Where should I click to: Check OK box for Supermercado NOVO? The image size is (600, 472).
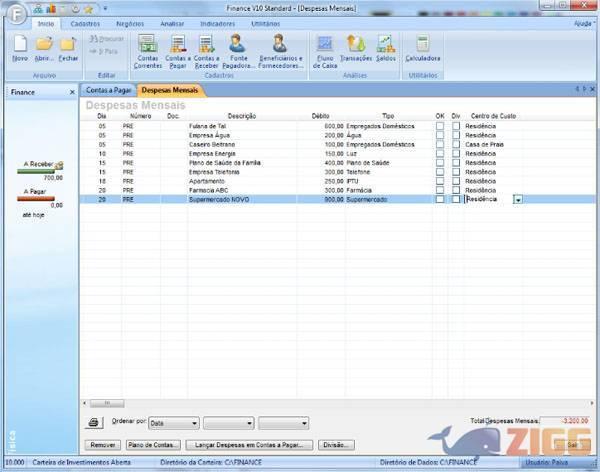tap(440, 199)
